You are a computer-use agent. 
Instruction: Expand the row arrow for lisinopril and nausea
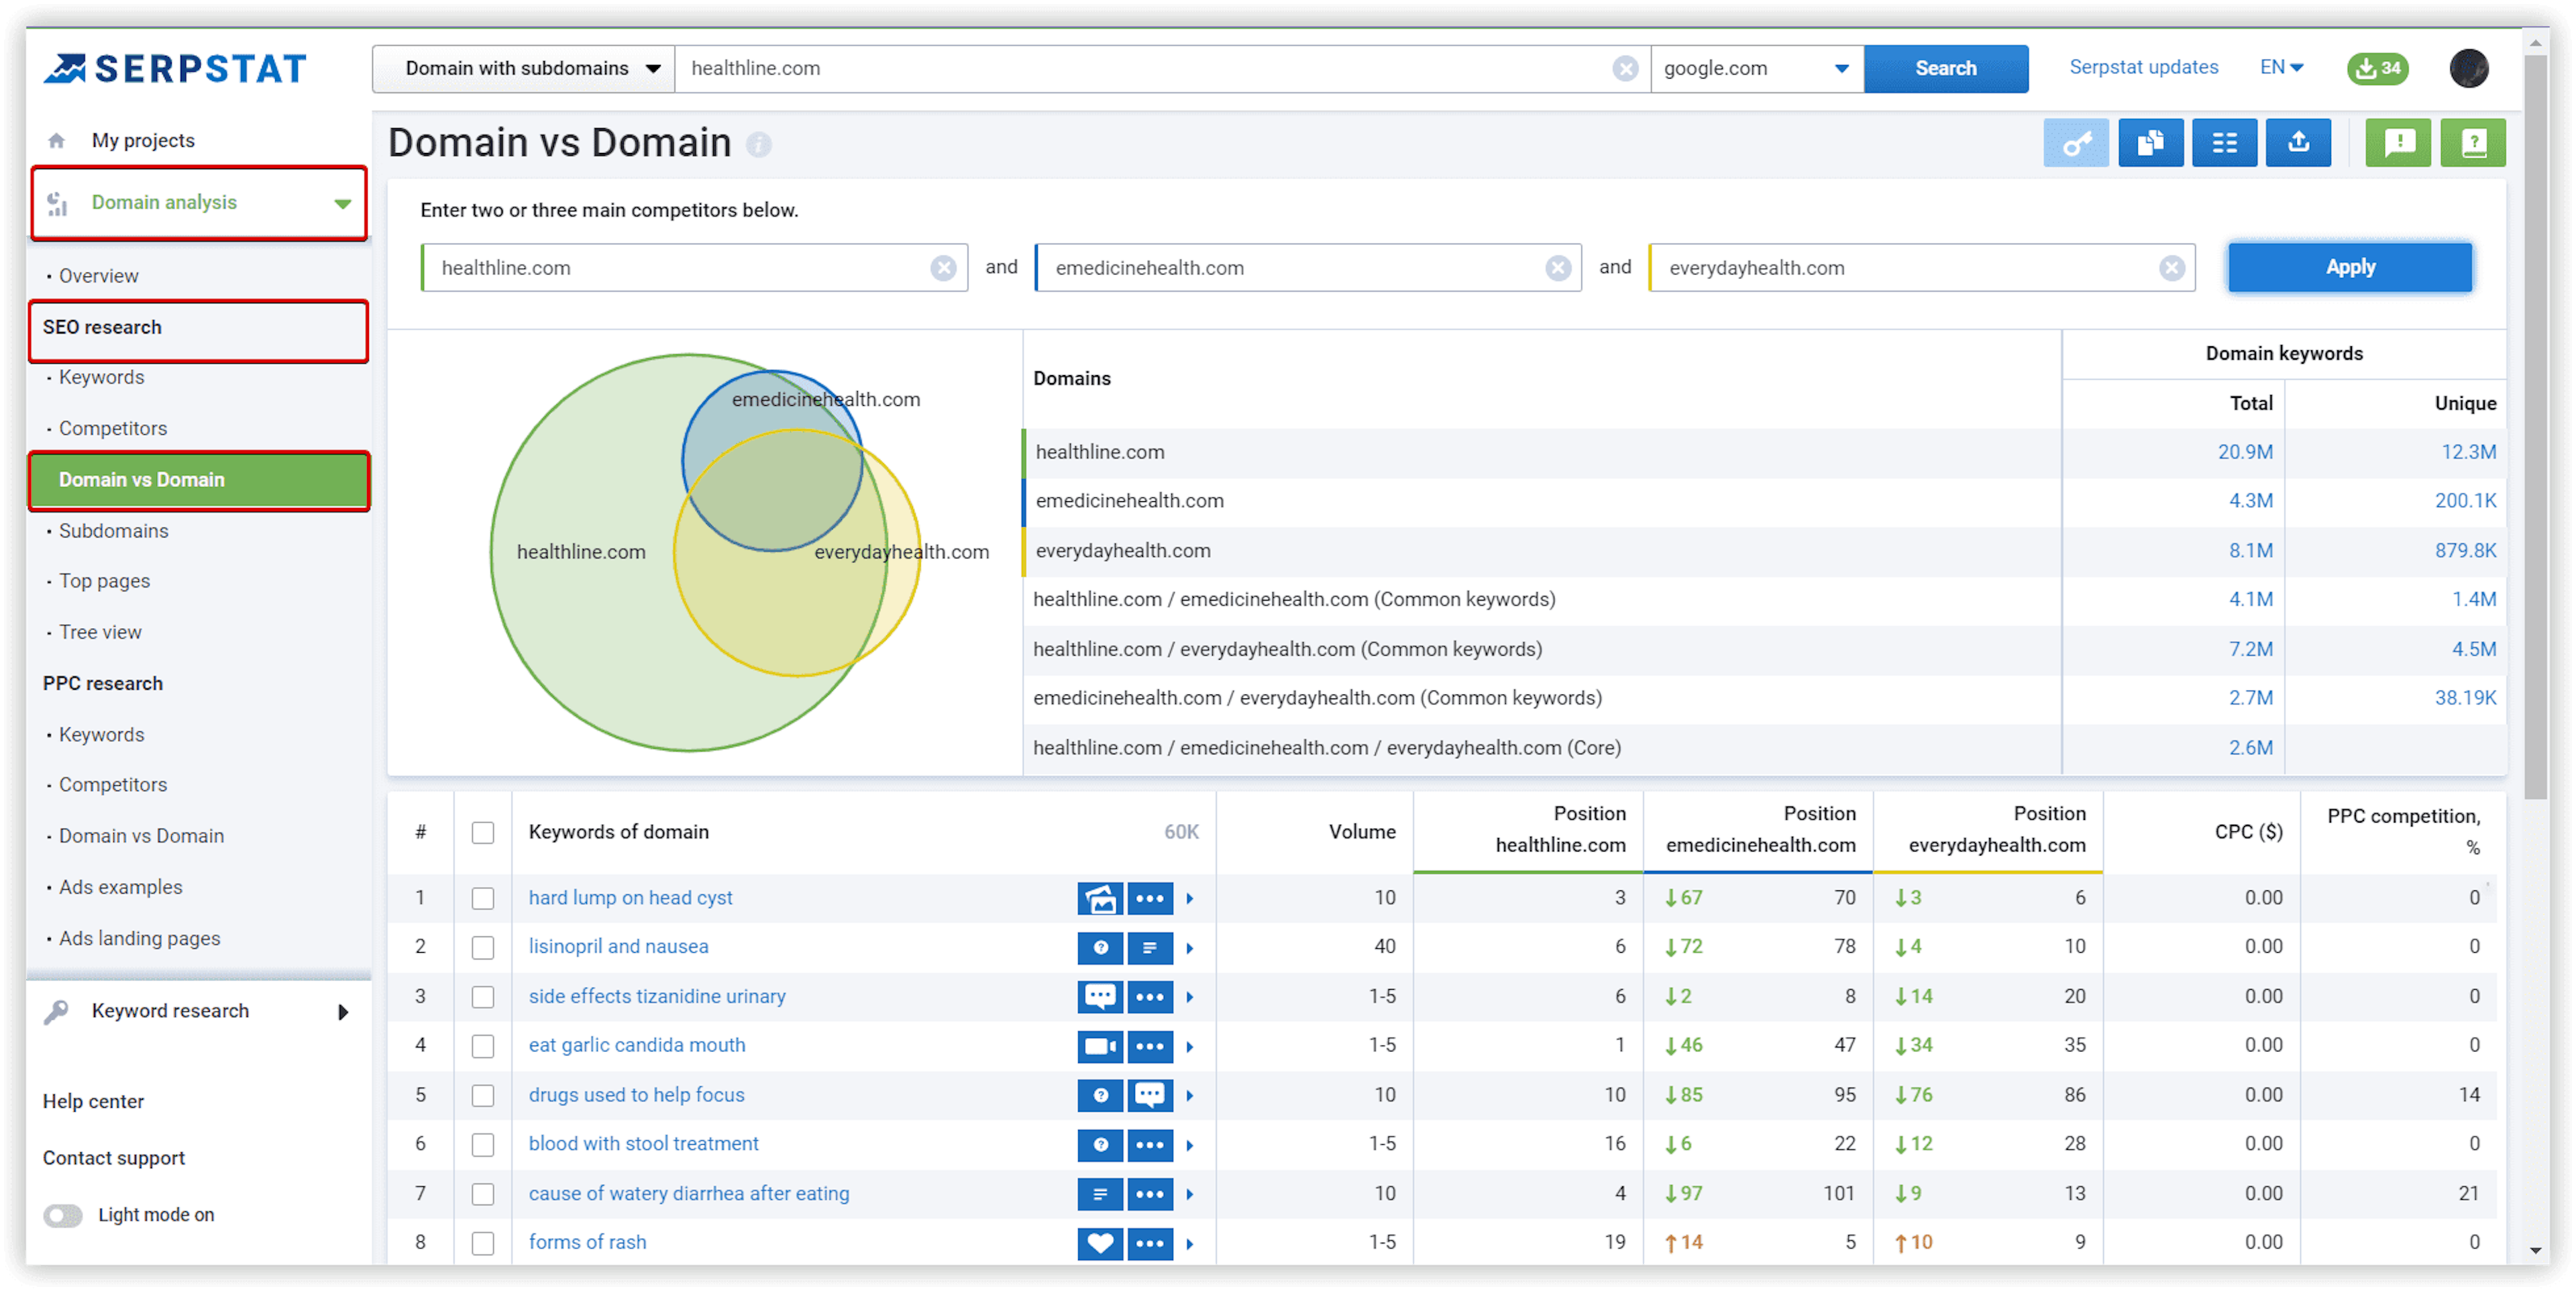point(1190,948)
